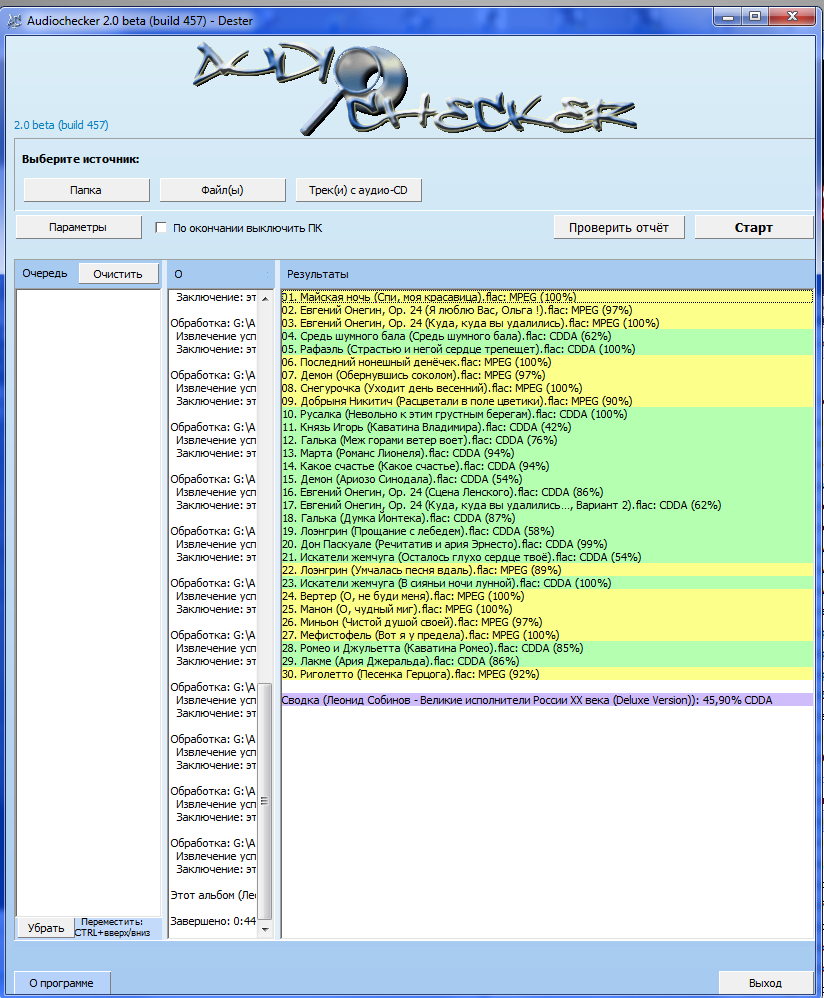Click the version 2.0 beta link
This screenshot has width=824, height=998.
coord(61,125)
